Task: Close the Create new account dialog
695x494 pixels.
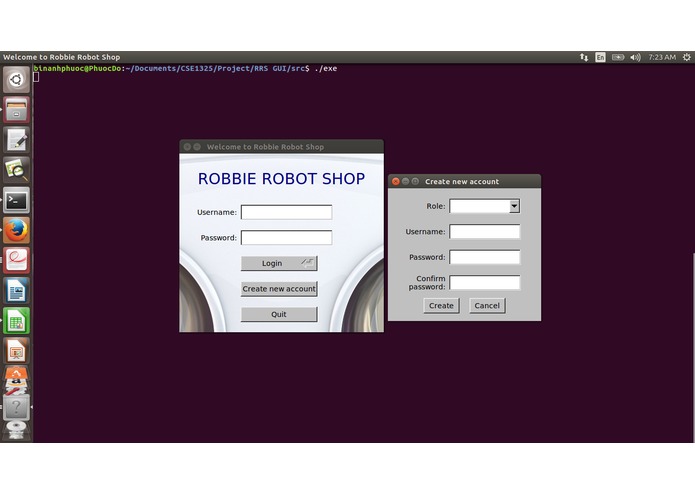Action: pyautogui.click(x=396, y=181)
